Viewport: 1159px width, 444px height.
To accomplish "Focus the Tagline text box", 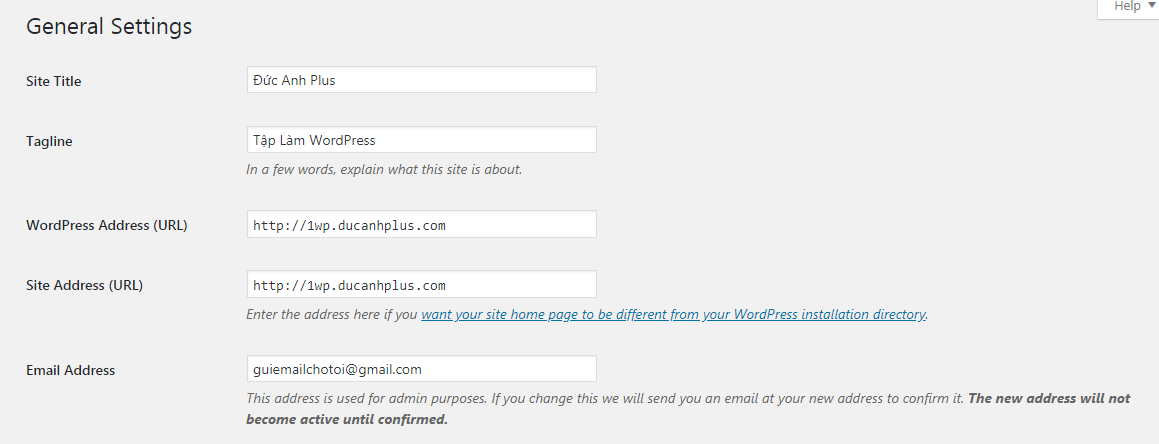I will [x=421, y=140].
